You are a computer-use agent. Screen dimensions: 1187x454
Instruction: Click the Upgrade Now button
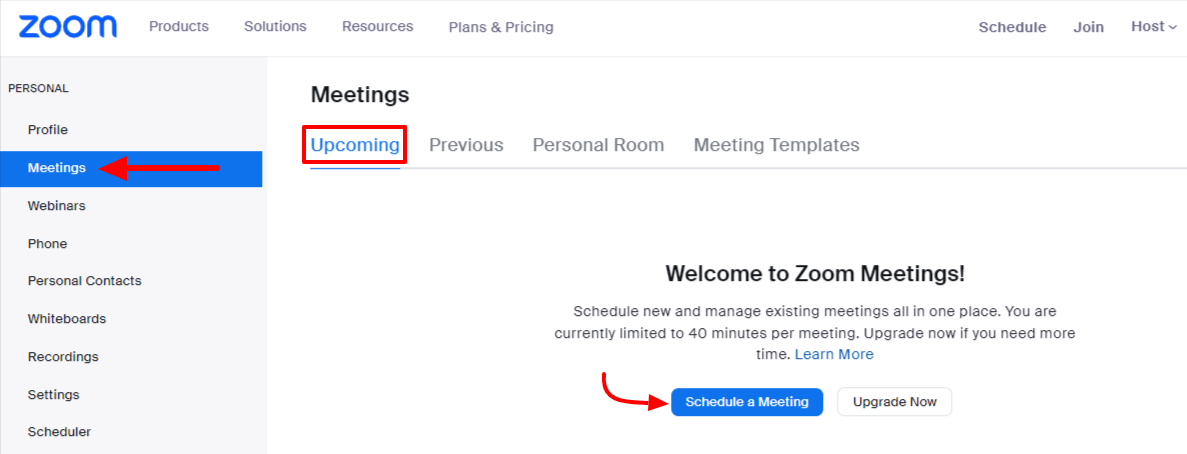(x=894, y=402)
